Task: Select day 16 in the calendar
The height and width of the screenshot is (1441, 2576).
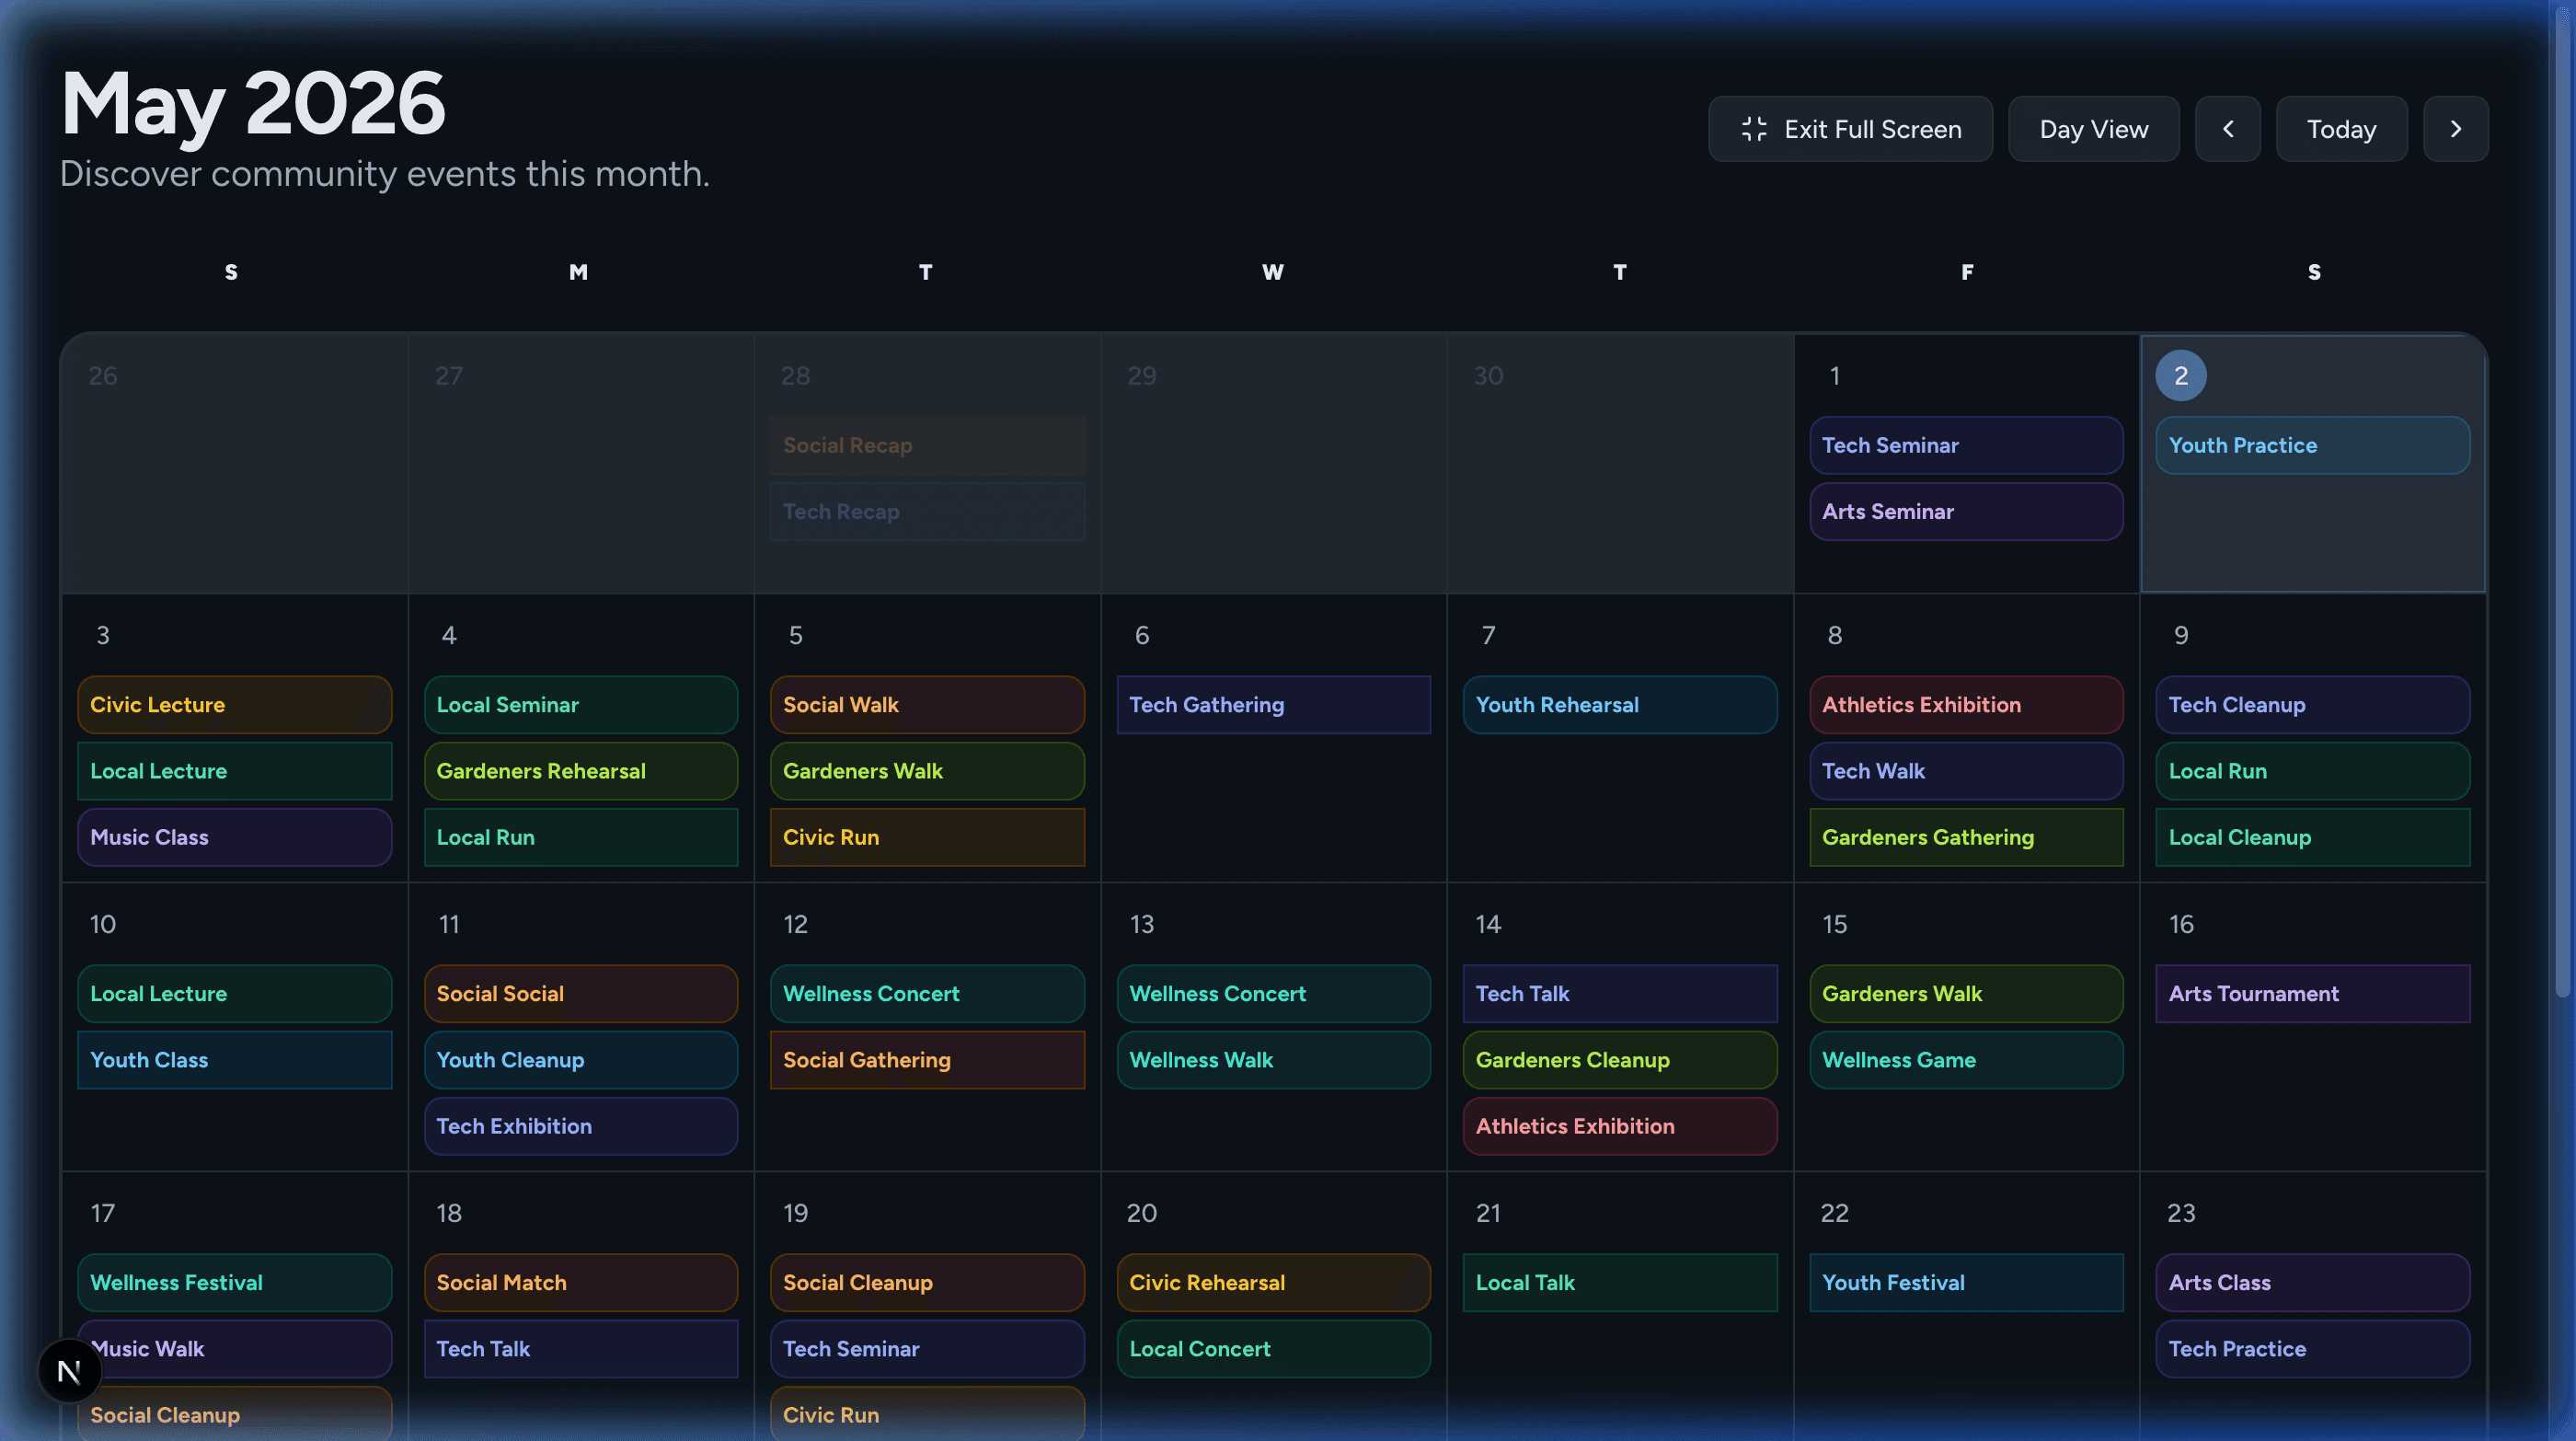Action: tap(2180, 924)
